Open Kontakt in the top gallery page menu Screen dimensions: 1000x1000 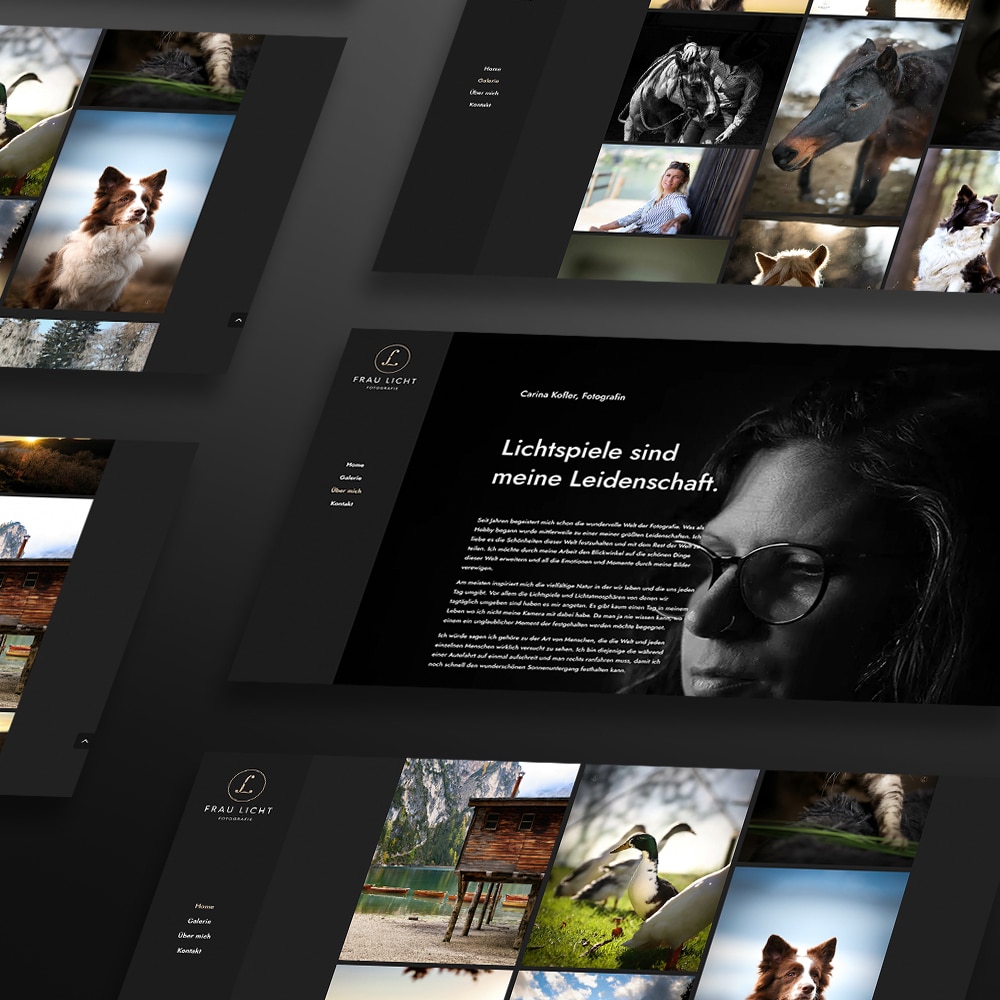point(481,104)
